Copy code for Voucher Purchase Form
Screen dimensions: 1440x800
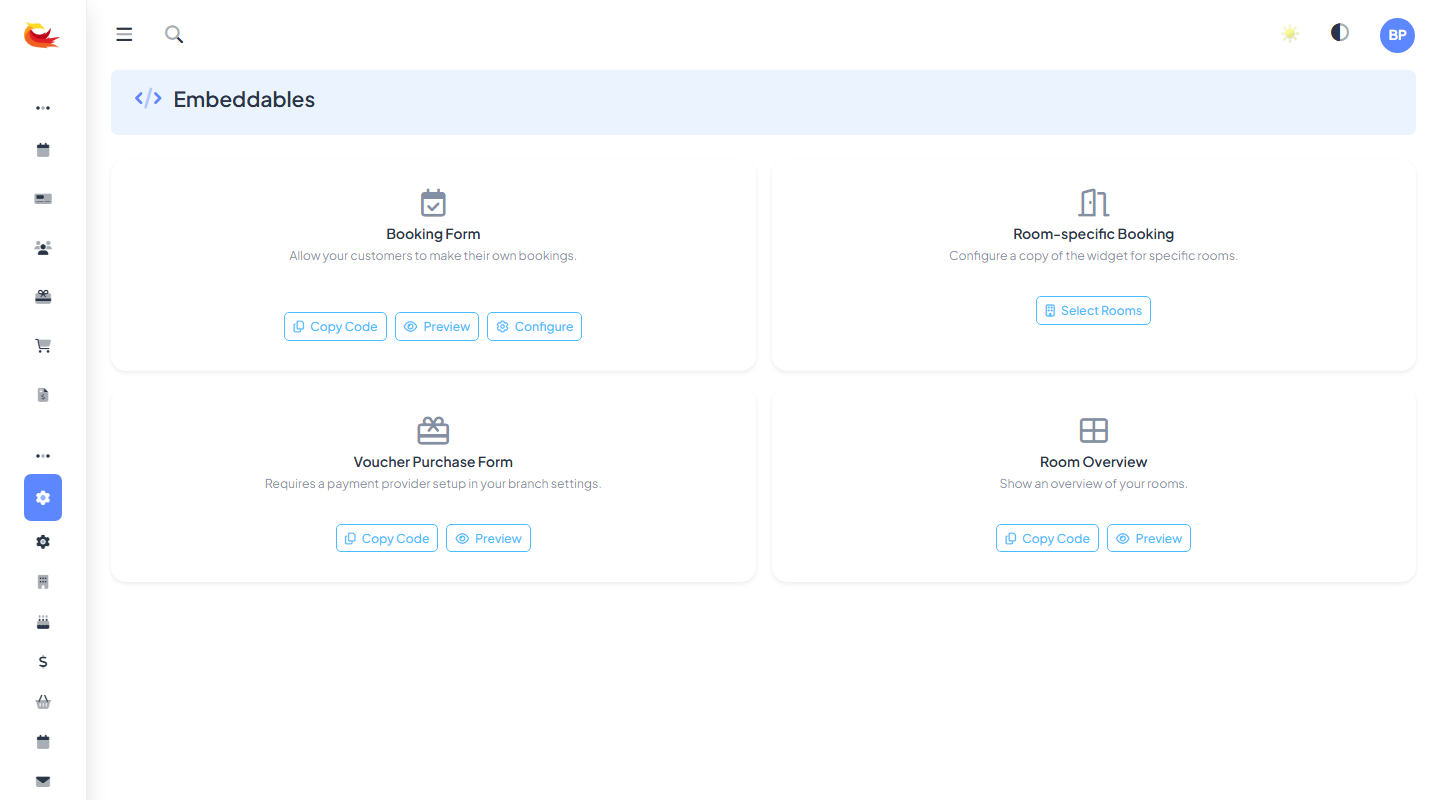pyautogui.click(x=387, y=539)
